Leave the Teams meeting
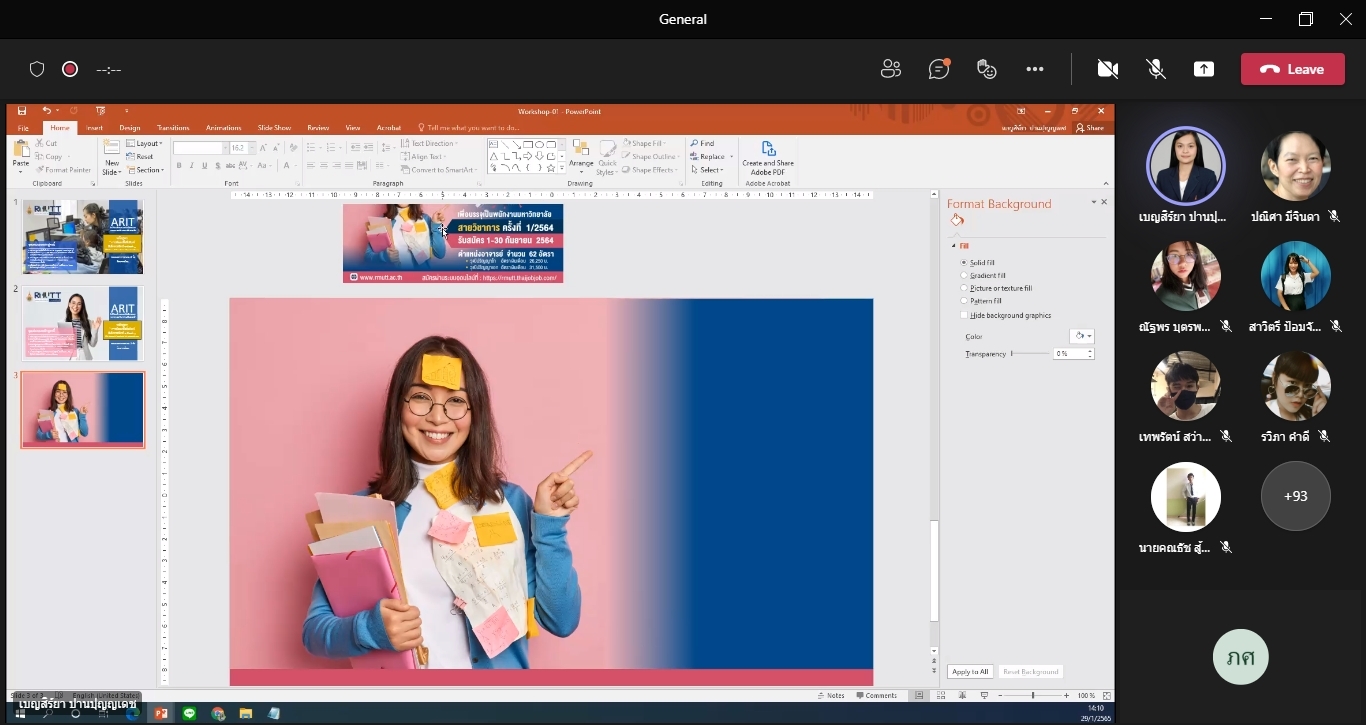This screenshot has width=1366, height=725. pyautogui.click(x=1292, y=69)
